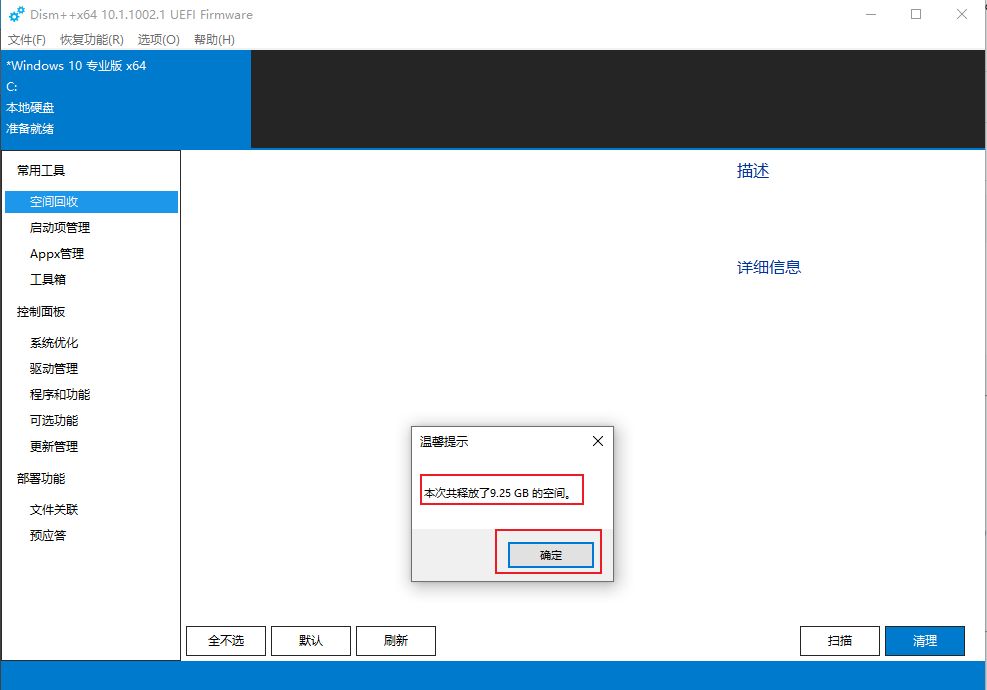Open the 选项(O) menu
987x690 pixels.
[158, 40]
